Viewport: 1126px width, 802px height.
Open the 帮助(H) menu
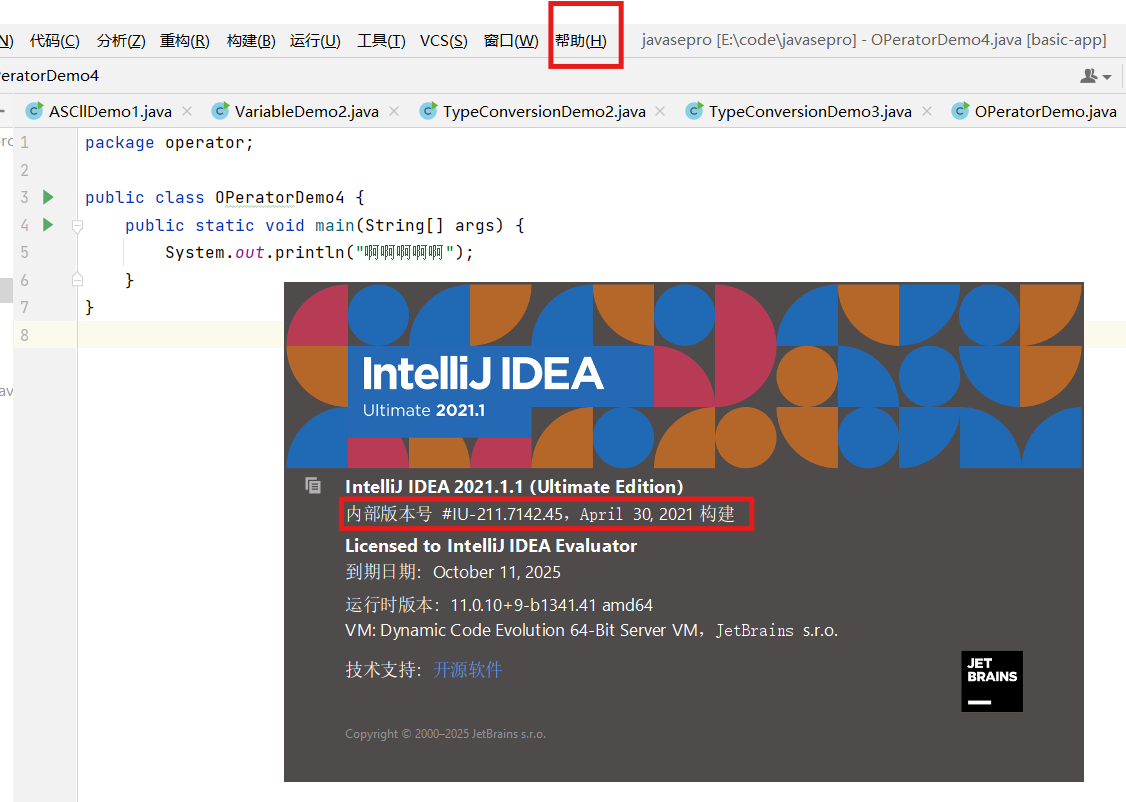click(x=580, y=41)
